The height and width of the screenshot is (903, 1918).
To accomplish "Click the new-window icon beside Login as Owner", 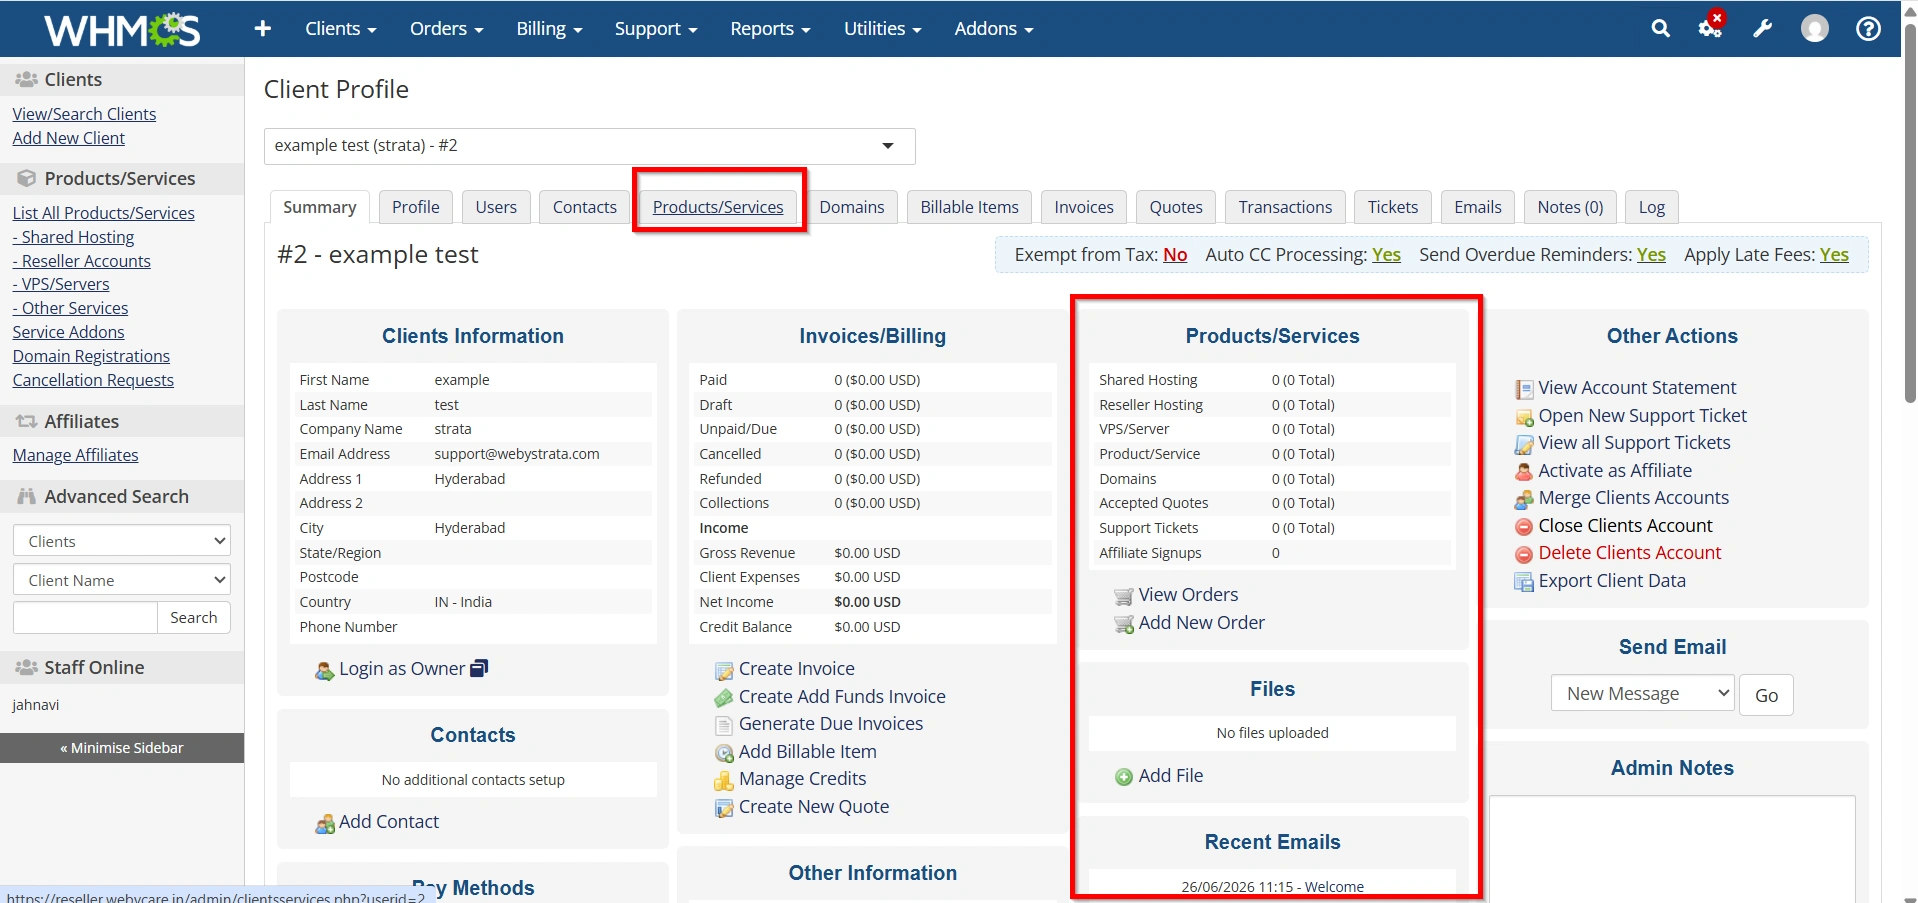I will click(x=479, y=668).
